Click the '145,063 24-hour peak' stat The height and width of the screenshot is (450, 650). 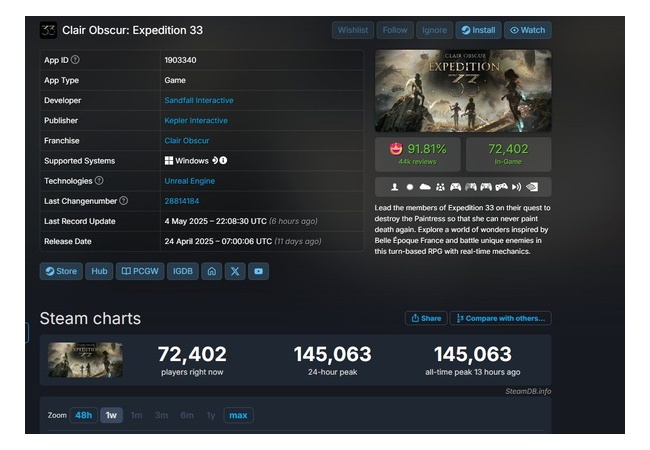pos(332,360)
